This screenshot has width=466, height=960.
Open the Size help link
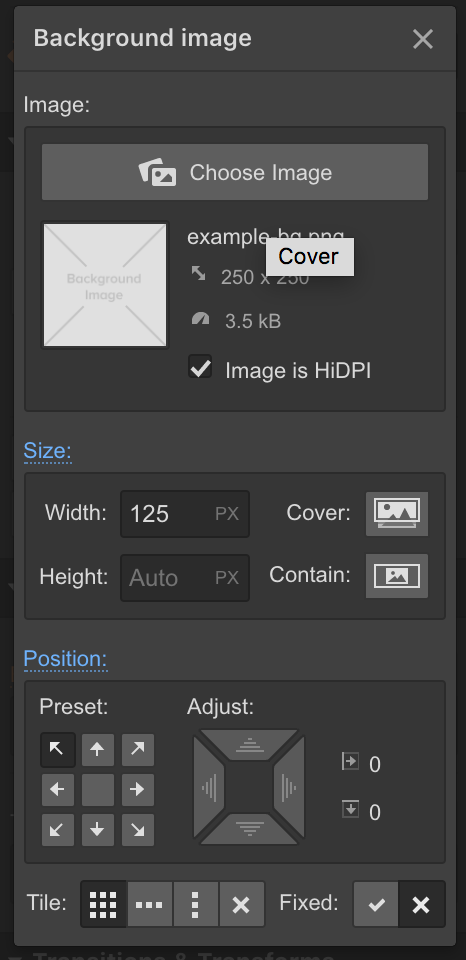coord(48,451)
